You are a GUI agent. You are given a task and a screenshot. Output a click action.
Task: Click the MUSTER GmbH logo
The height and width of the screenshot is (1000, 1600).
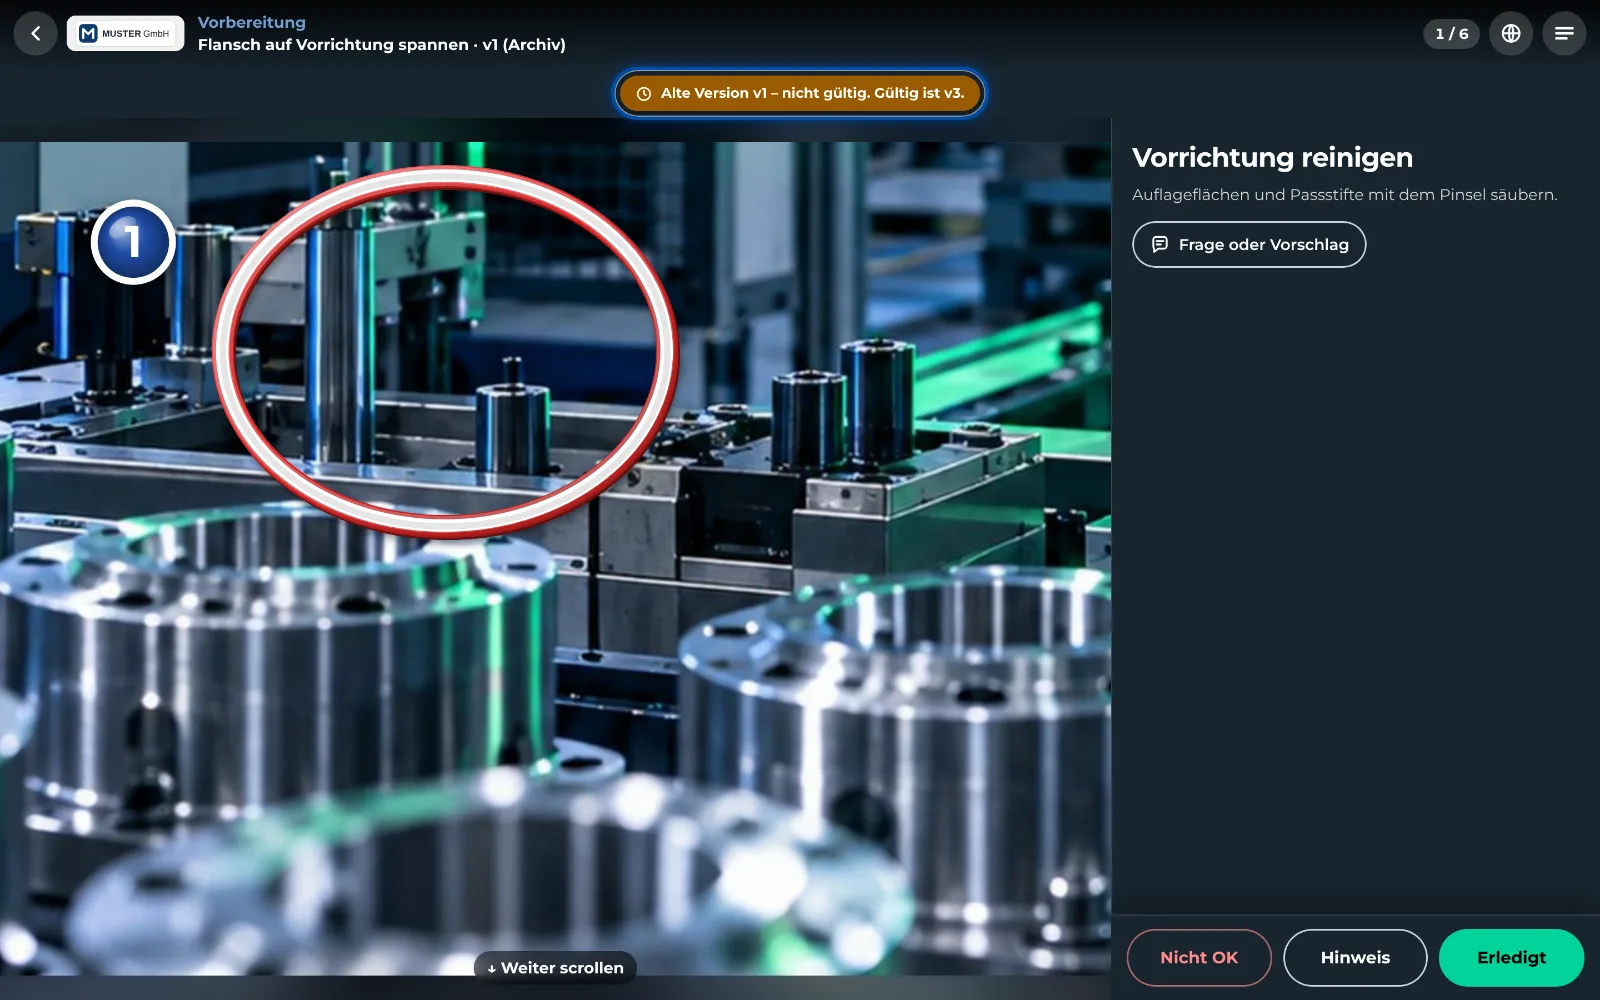125,33
